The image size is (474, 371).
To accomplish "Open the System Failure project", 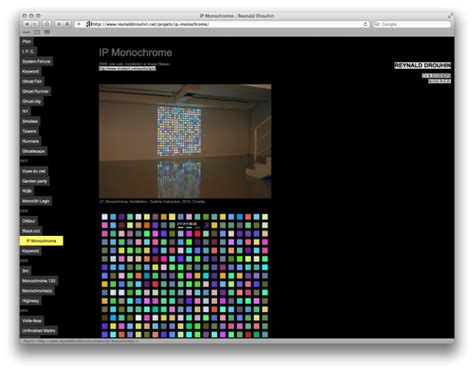I will (36, 61).
